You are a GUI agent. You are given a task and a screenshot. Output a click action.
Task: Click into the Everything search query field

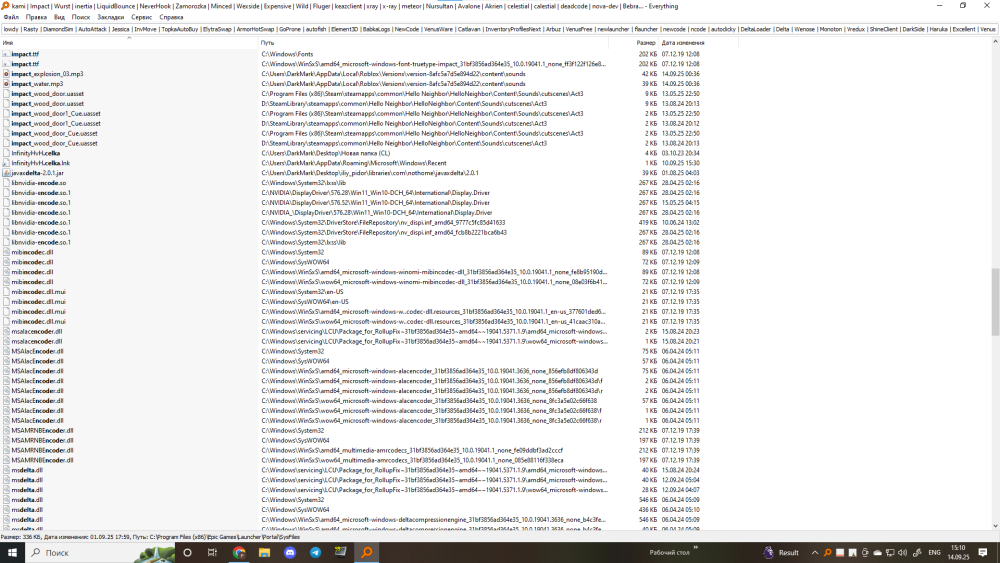(499, 29)
